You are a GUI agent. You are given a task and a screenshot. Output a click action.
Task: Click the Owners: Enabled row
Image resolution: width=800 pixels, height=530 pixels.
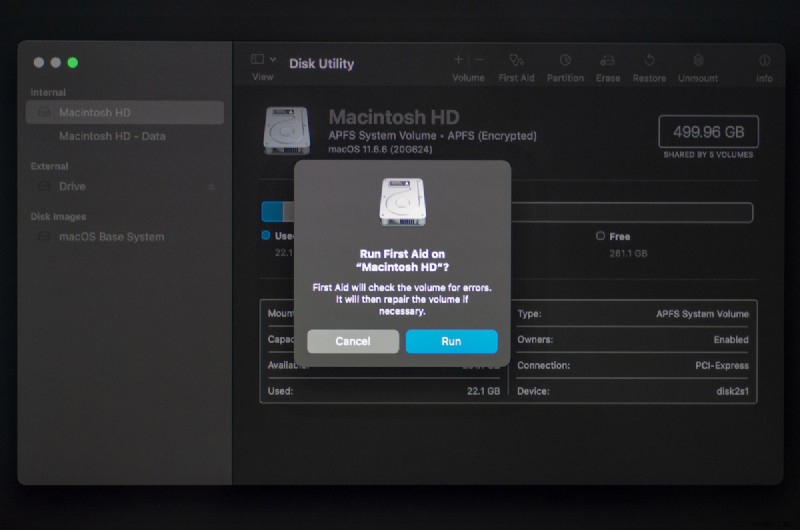click(633, 340)
